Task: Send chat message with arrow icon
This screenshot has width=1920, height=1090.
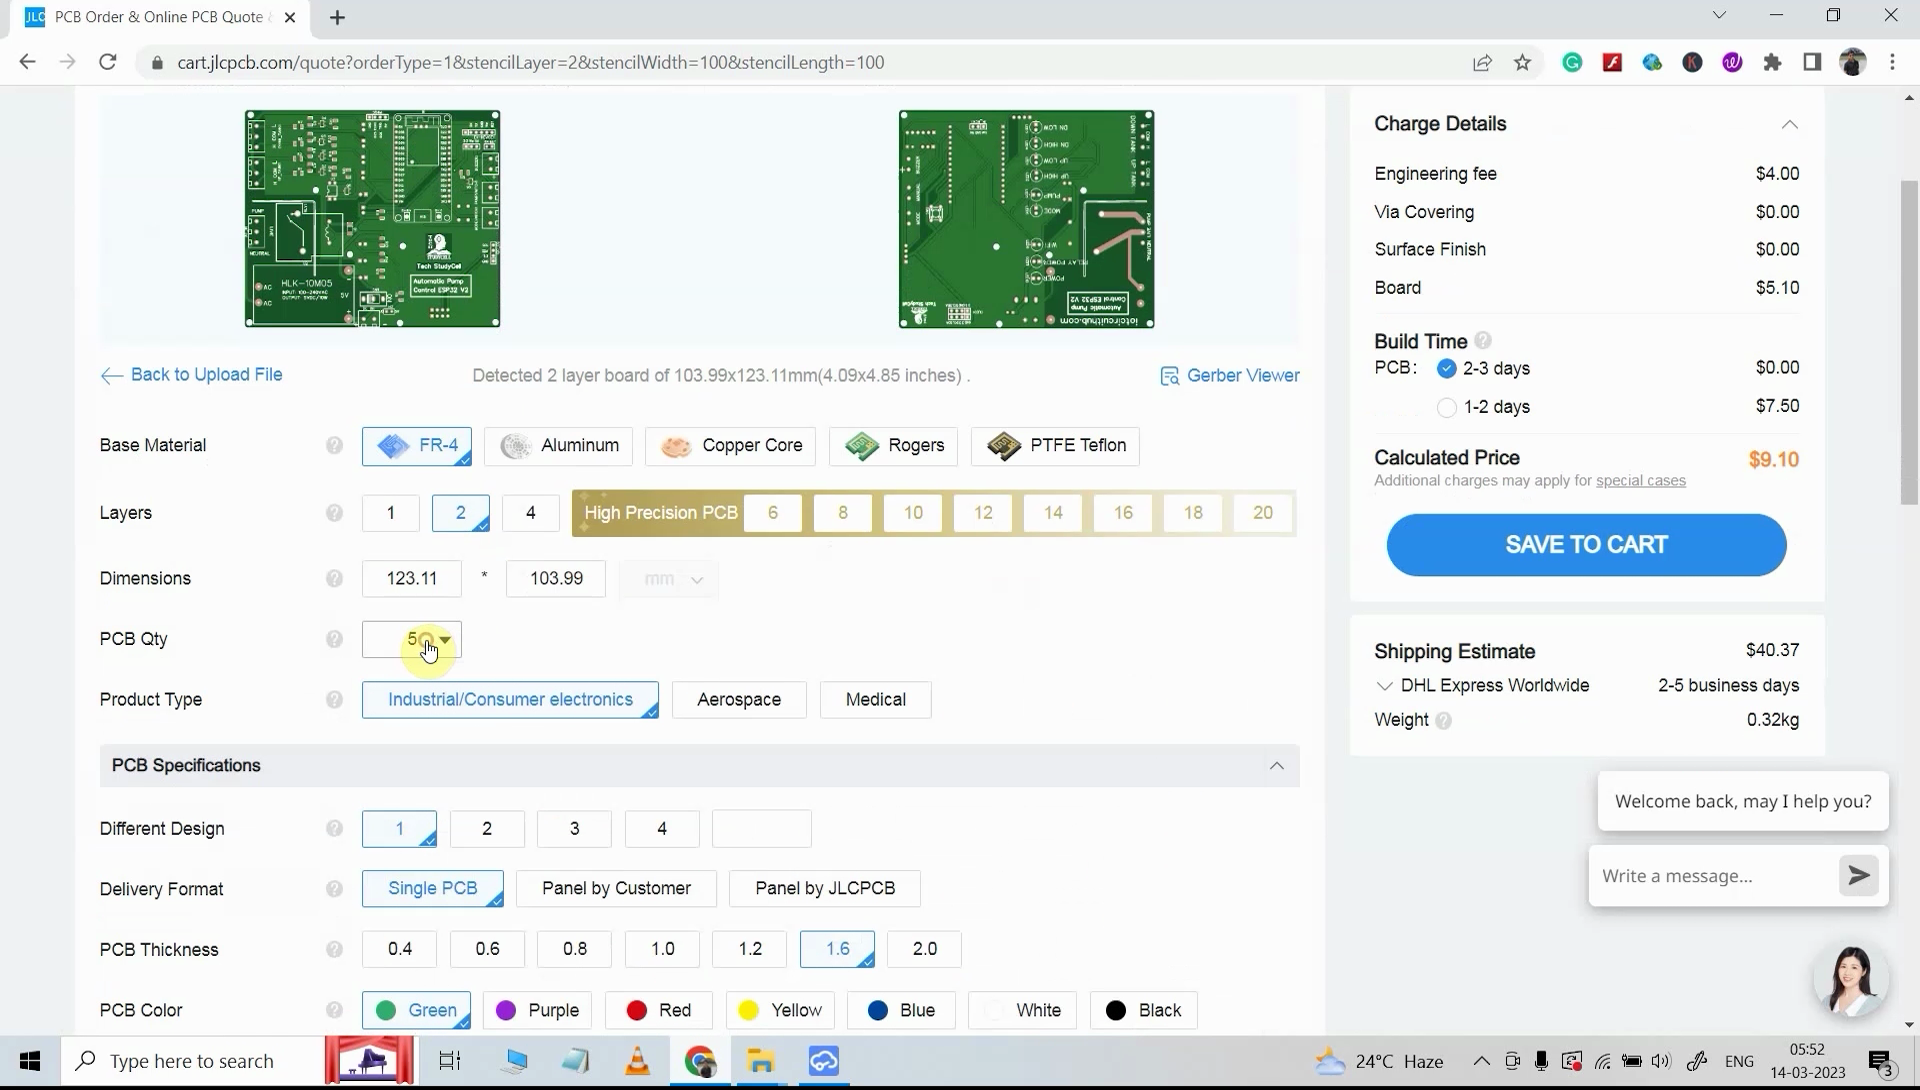Action: 1859,876
